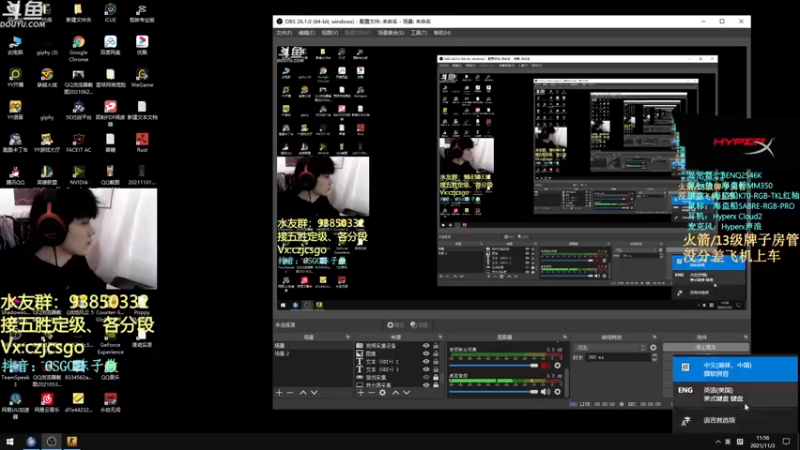Open source Filters button in OBS

tap(419, 325)
